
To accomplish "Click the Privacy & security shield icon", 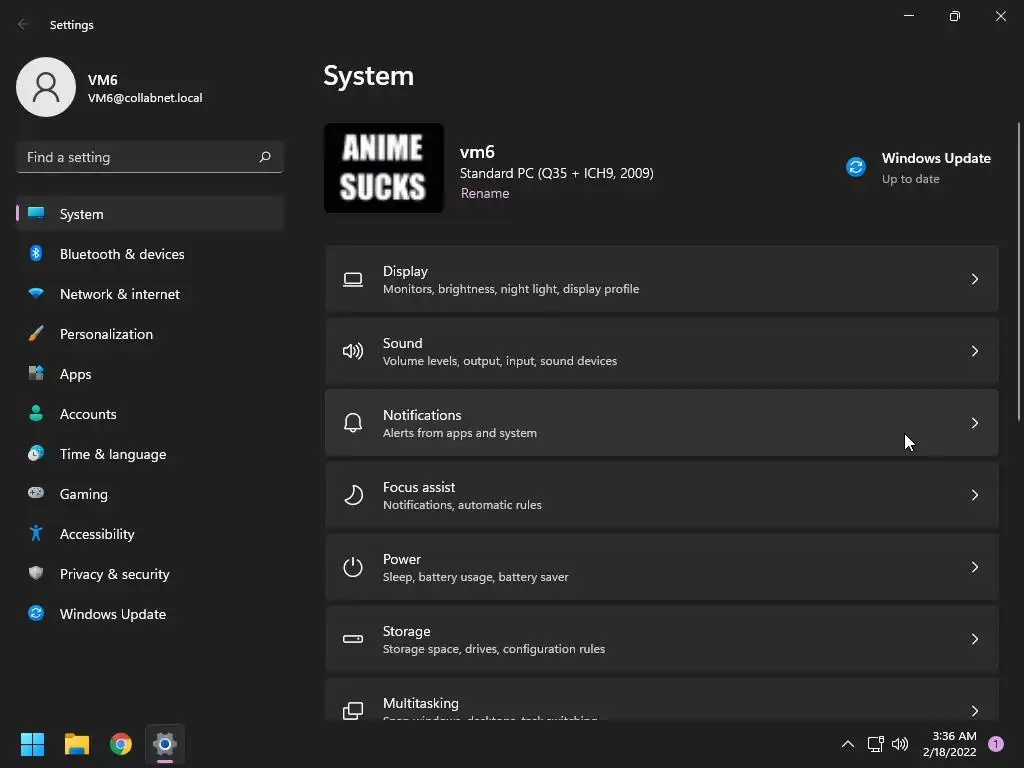I will tap(36, 573).
